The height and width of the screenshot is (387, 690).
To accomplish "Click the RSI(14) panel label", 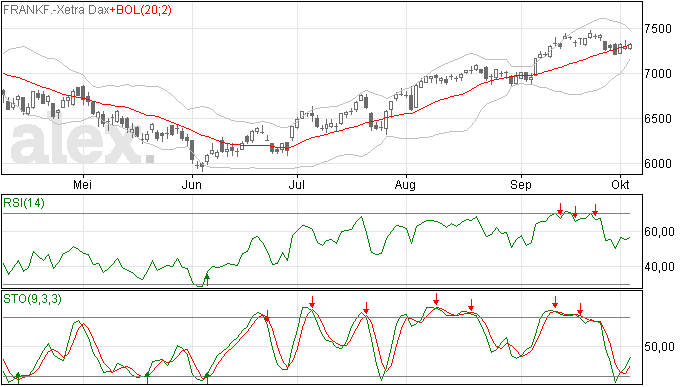I will pos(24,203).
